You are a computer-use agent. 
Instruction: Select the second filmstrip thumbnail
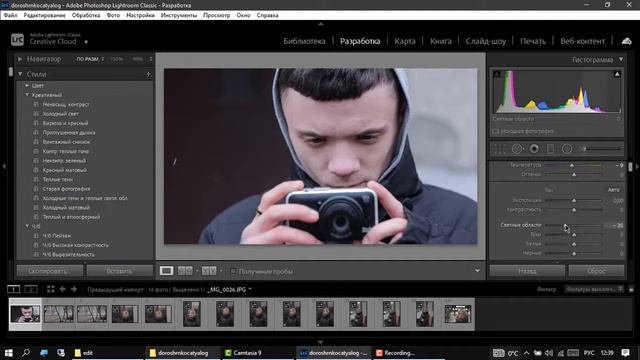coord(59,314)
